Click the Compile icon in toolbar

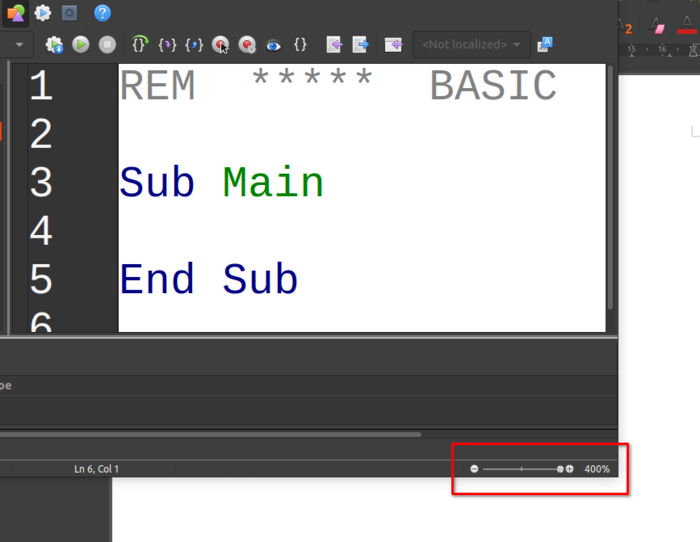(x=54, y=45)
